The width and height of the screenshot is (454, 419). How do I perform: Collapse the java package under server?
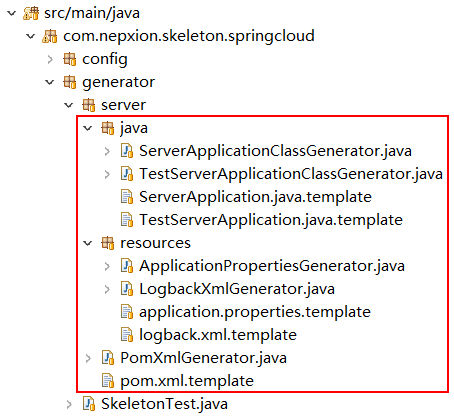(x=88, y=128)
